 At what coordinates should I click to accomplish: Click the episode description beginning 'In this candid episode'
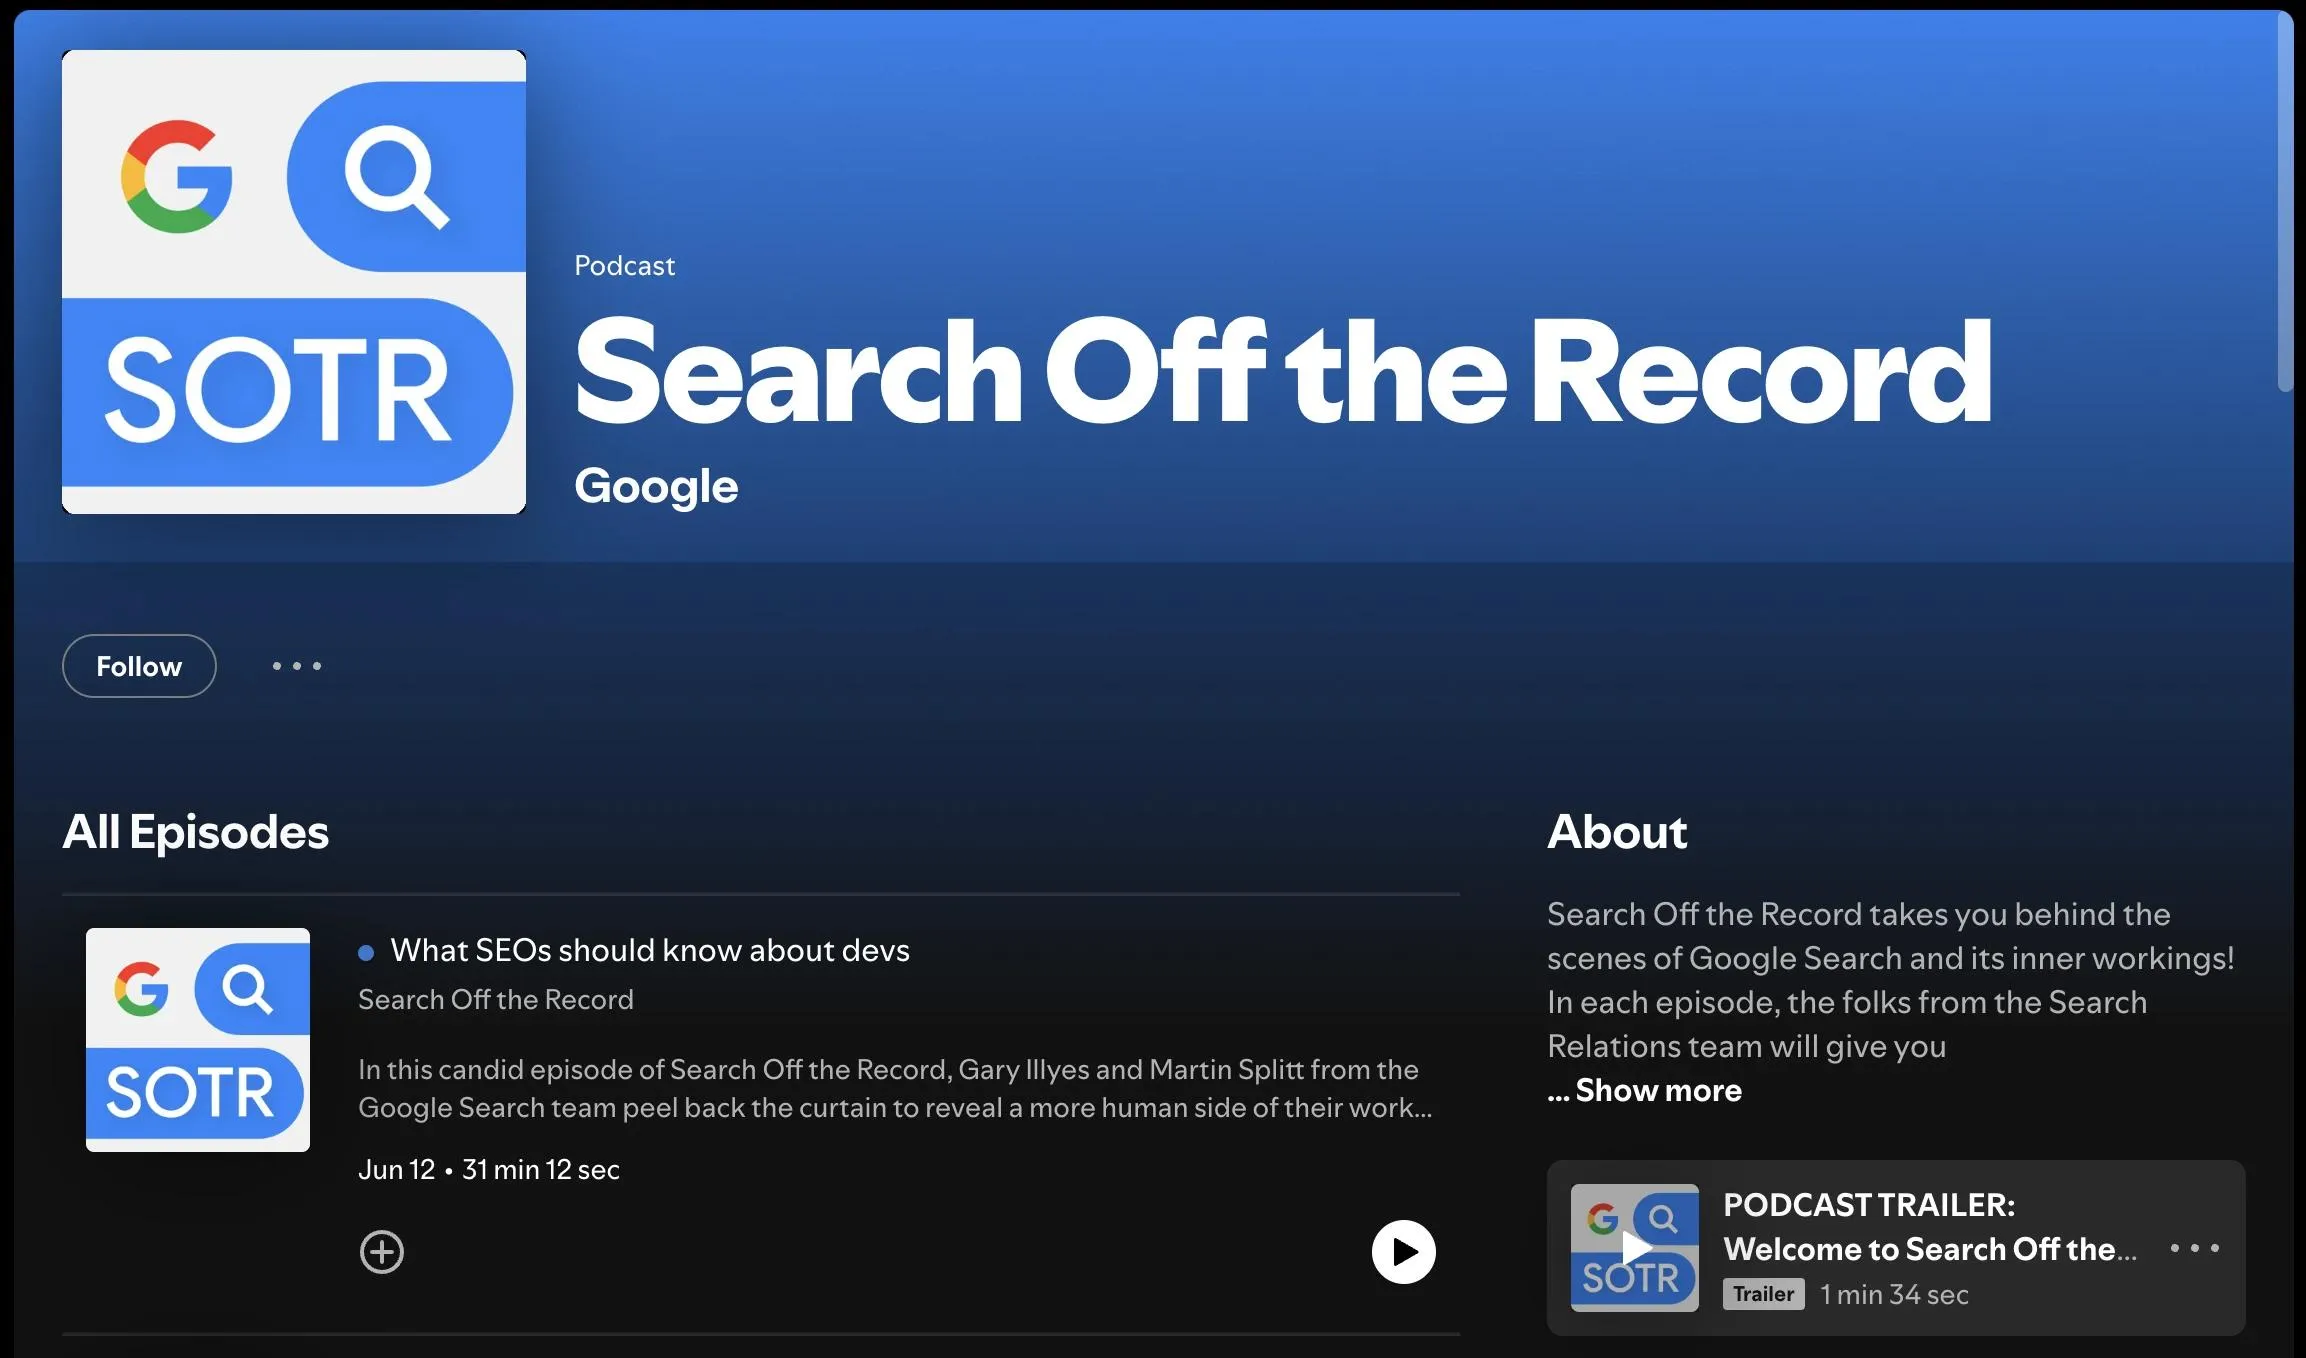[x=895, y=1089]
